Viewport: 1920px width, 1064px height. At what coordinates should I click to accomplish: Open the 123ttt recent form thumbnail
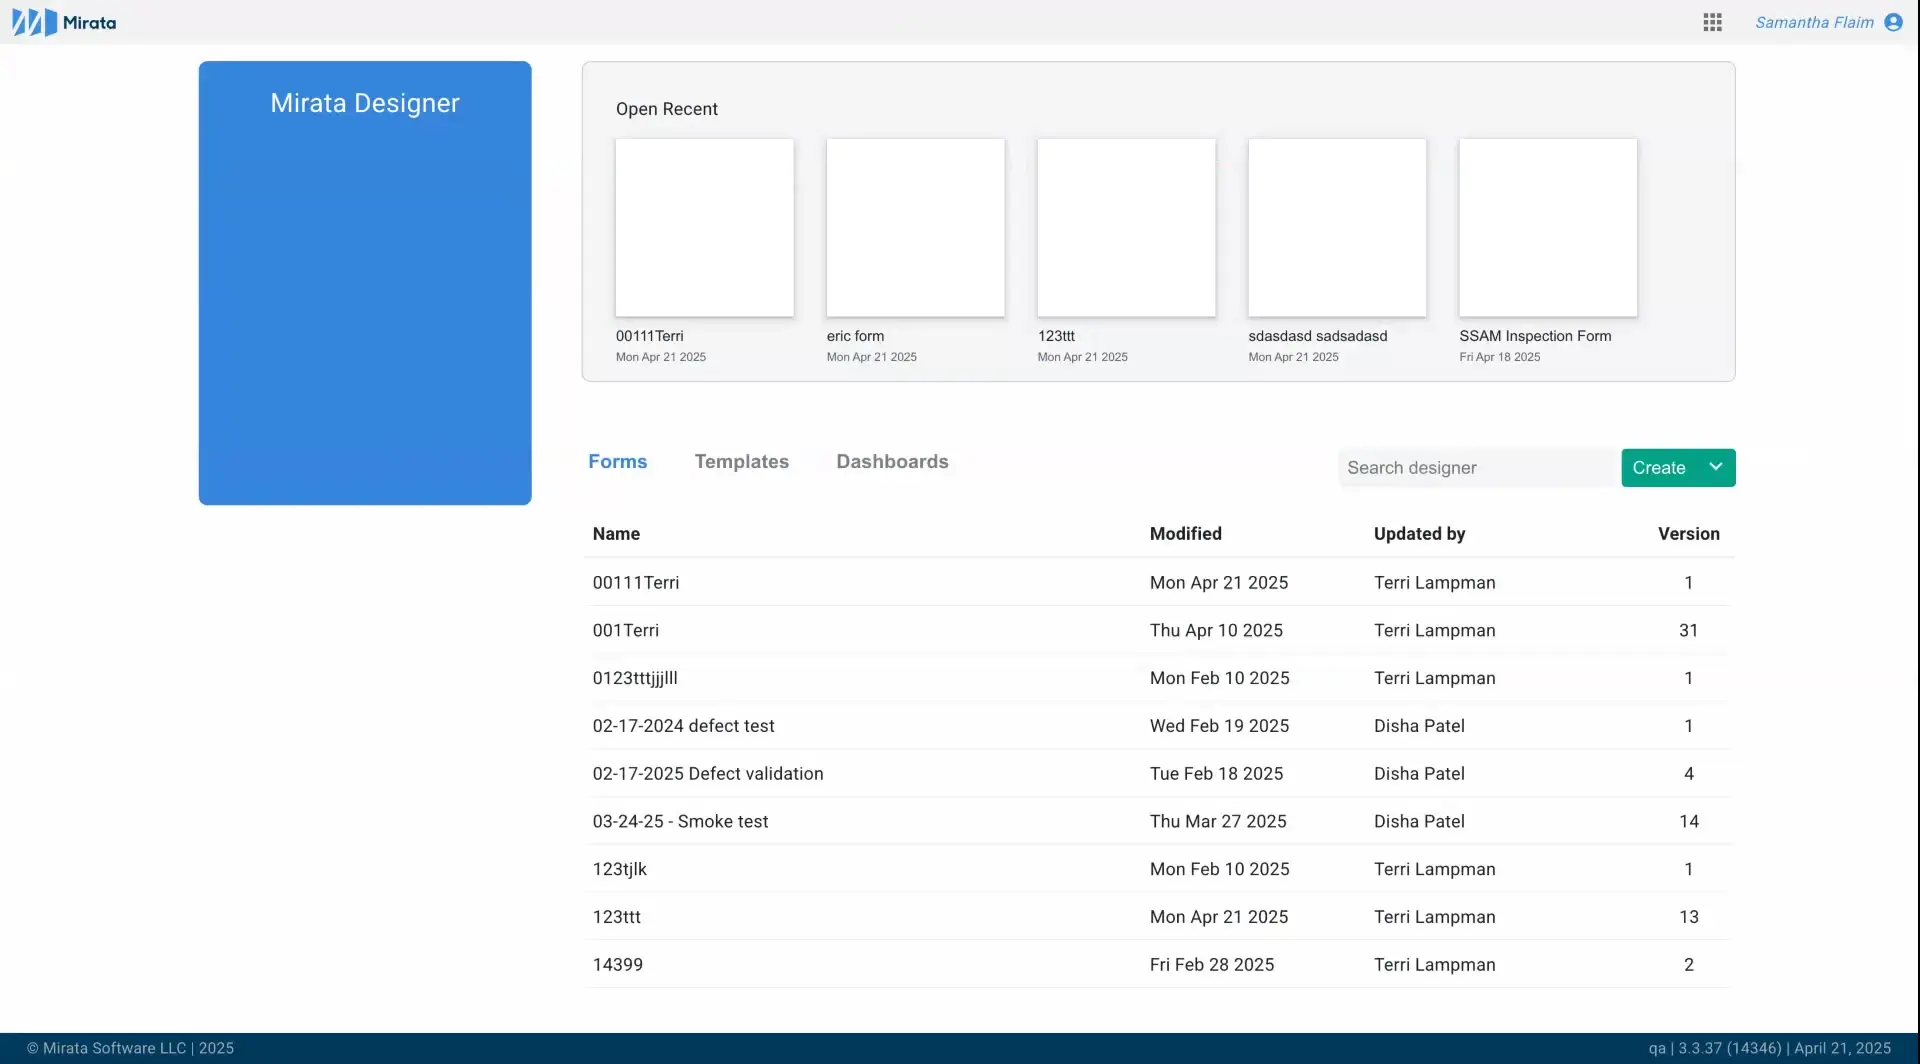[1126, 228]
